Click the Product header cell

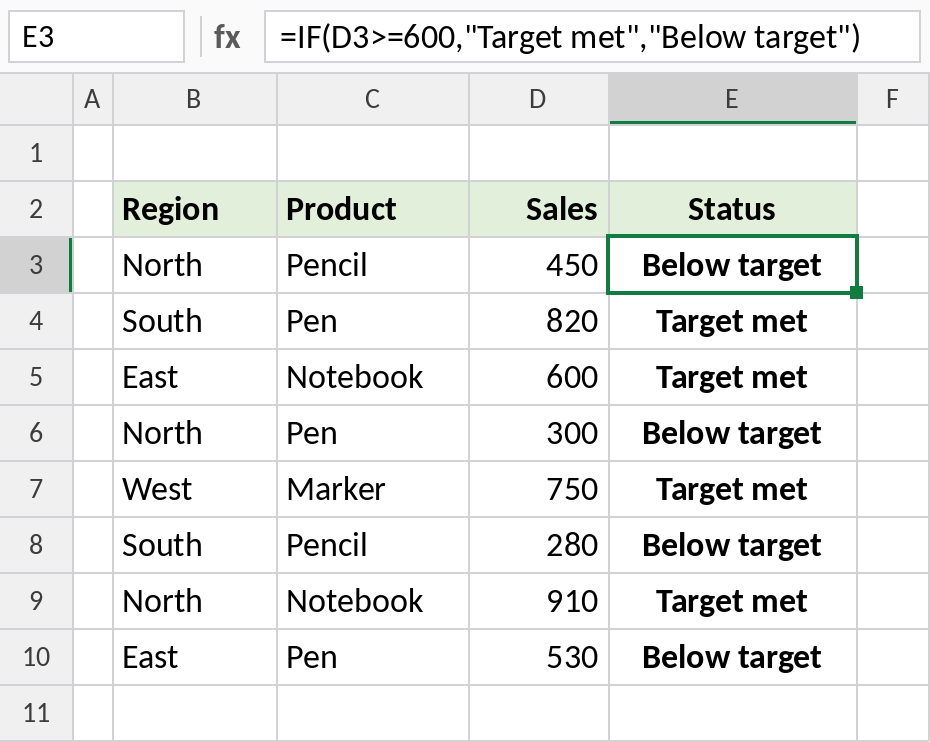coord(372,209)
